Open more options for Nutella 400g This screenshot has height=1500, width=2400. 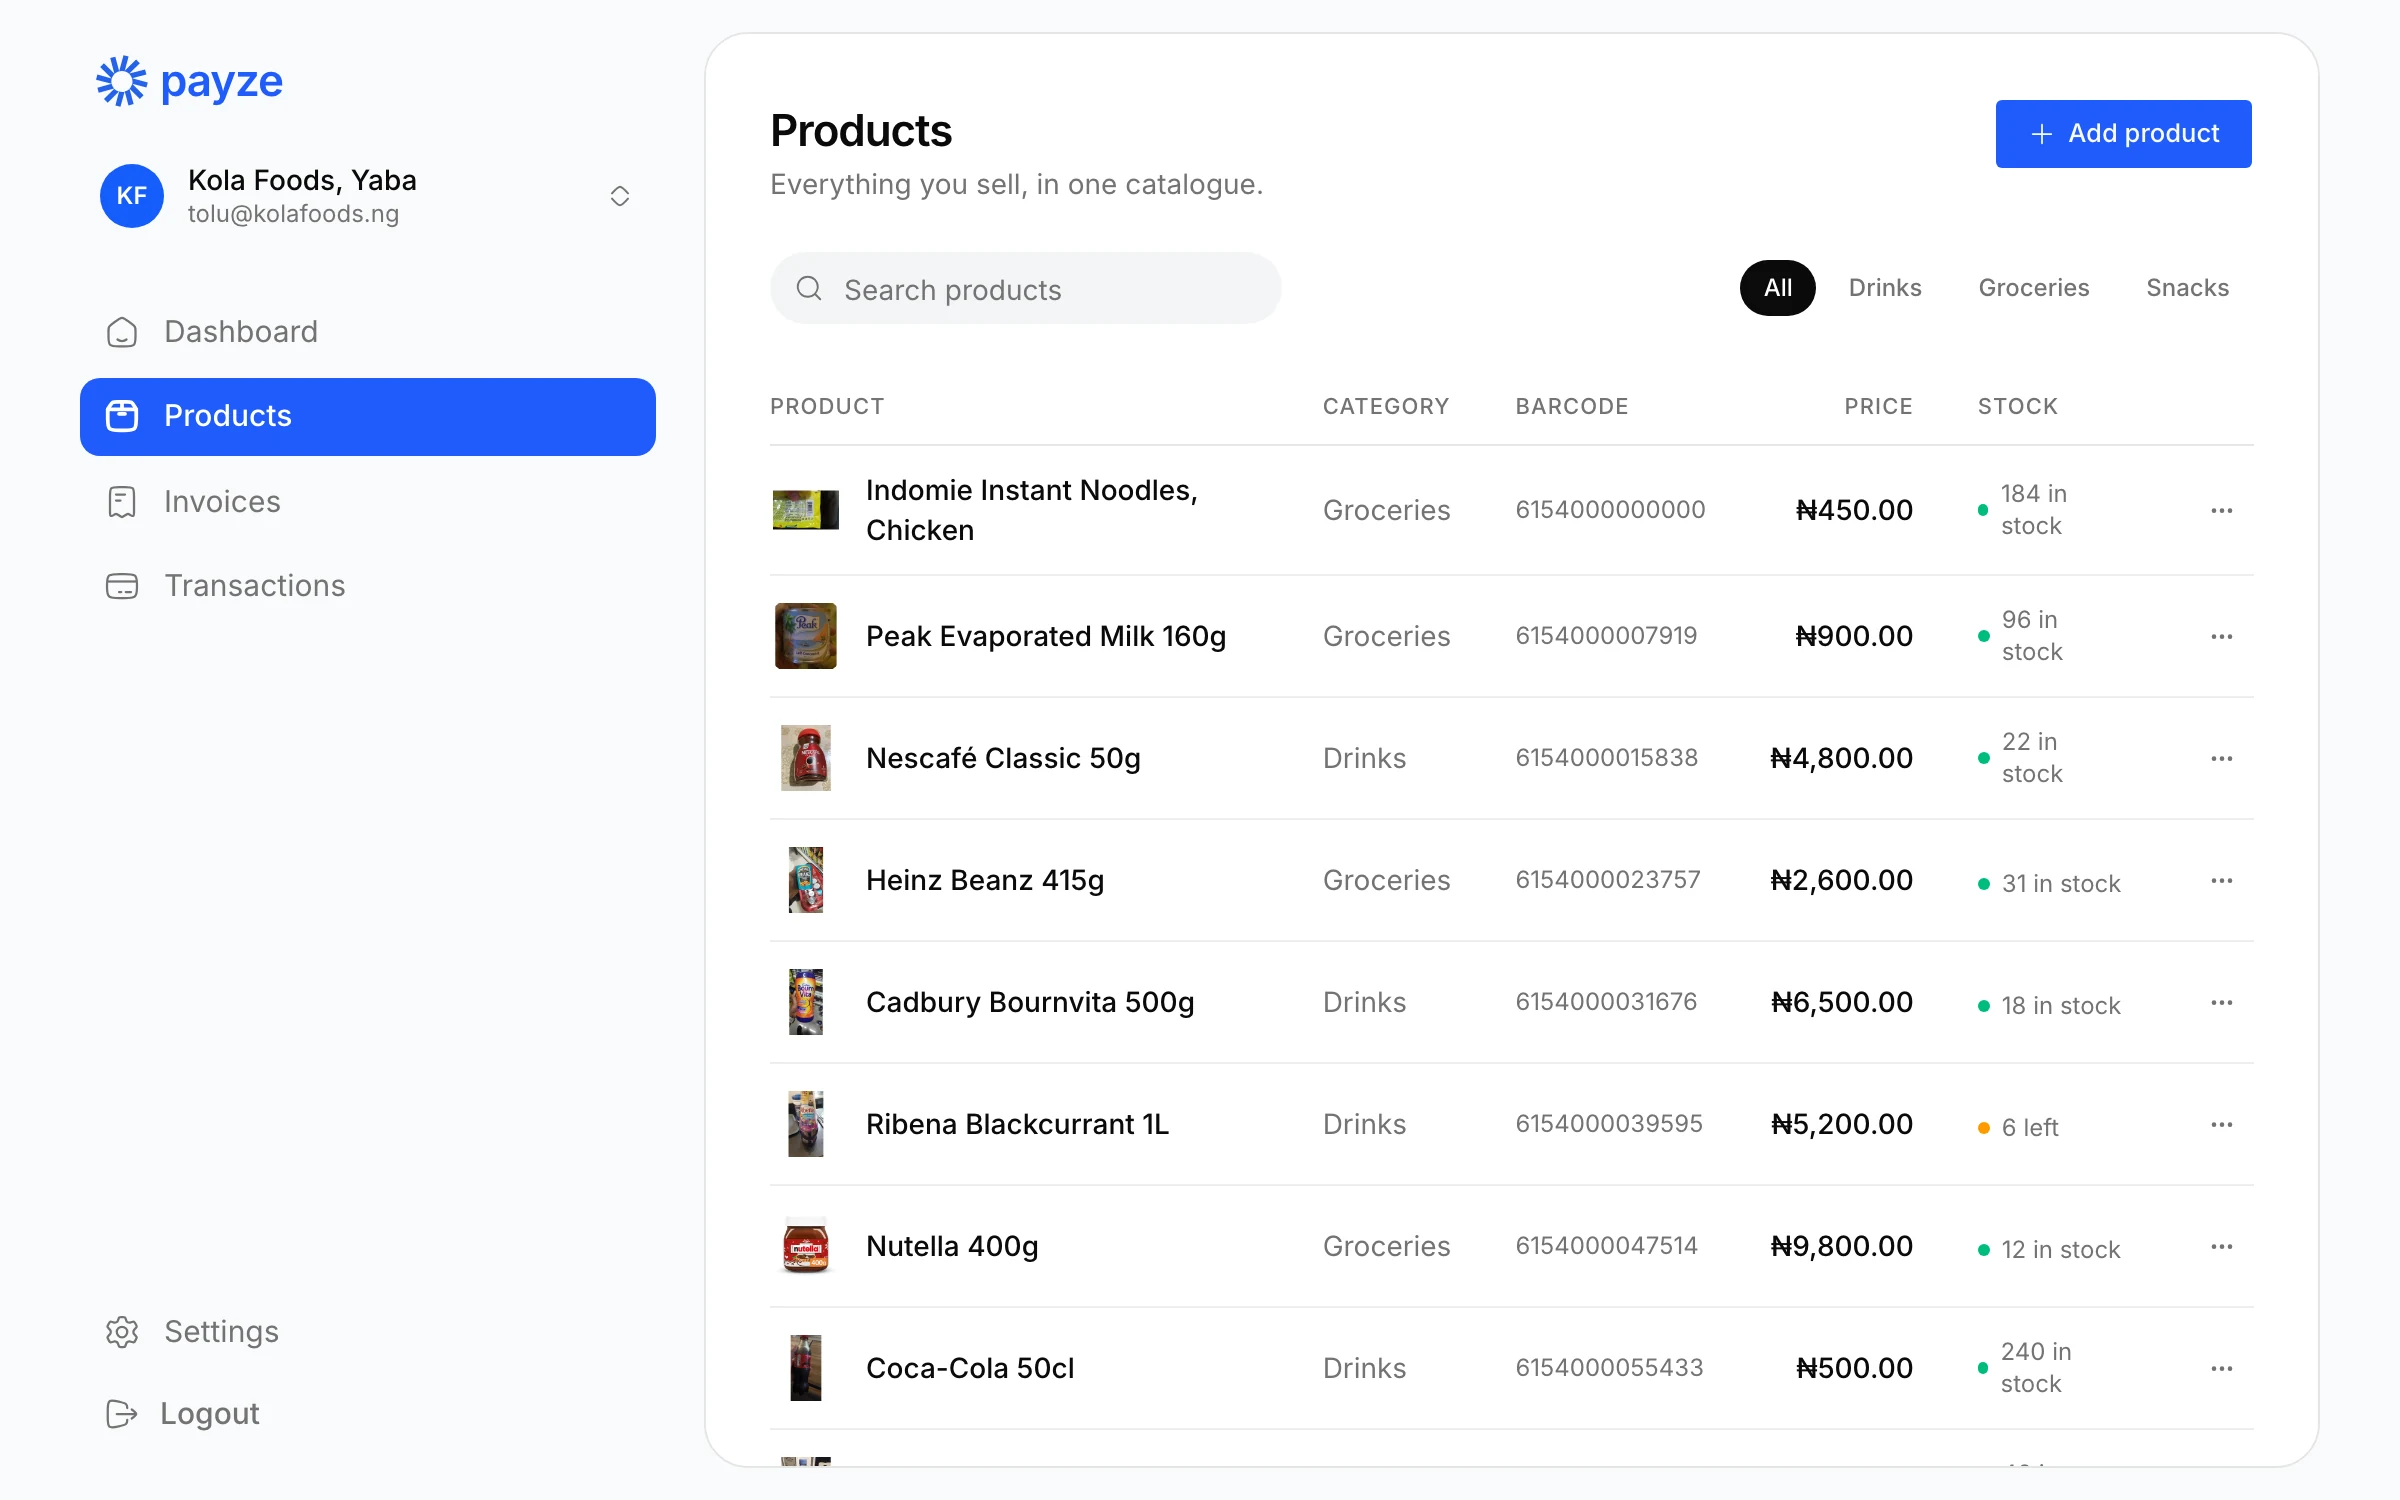tap(2222, 1247)
